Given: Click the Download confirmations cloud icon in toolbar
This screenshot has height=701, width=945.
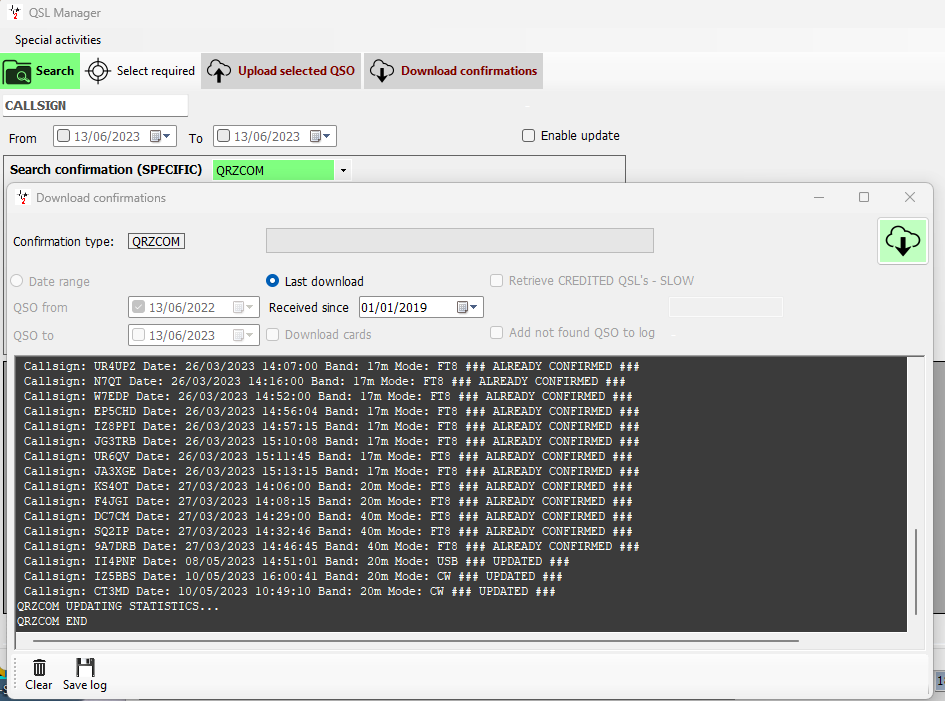Looking at the screenshot, I should coord(382,71).
